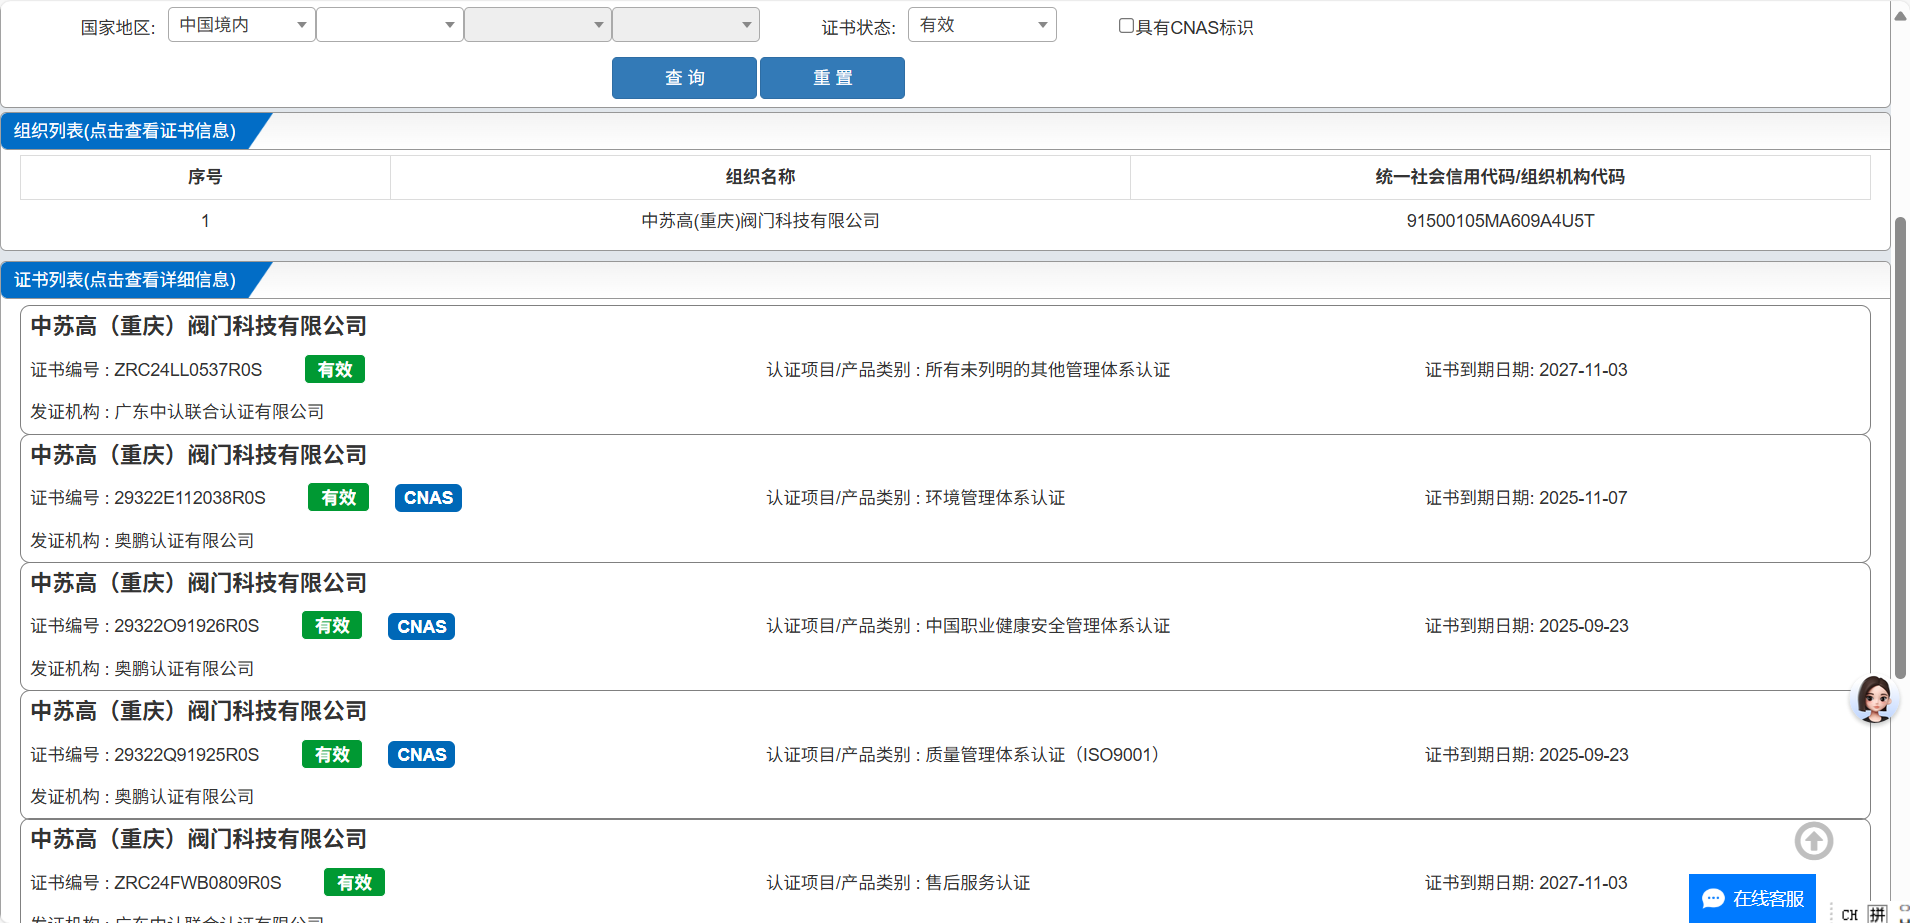The height and width of the screenshot is (923, 1910).
Task: Click CNAS badge on certificate 29322O91926R0S
Action: coord(421,627)
